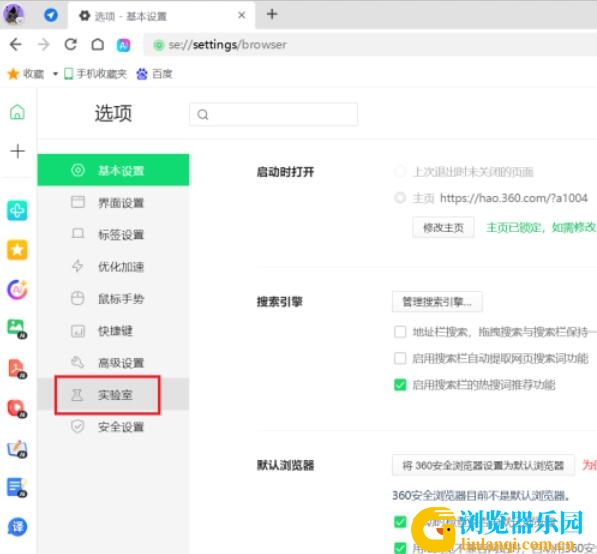Click the 管理搜索引擎 button
This screenshot has height=554, width=597.
[437, 302]
